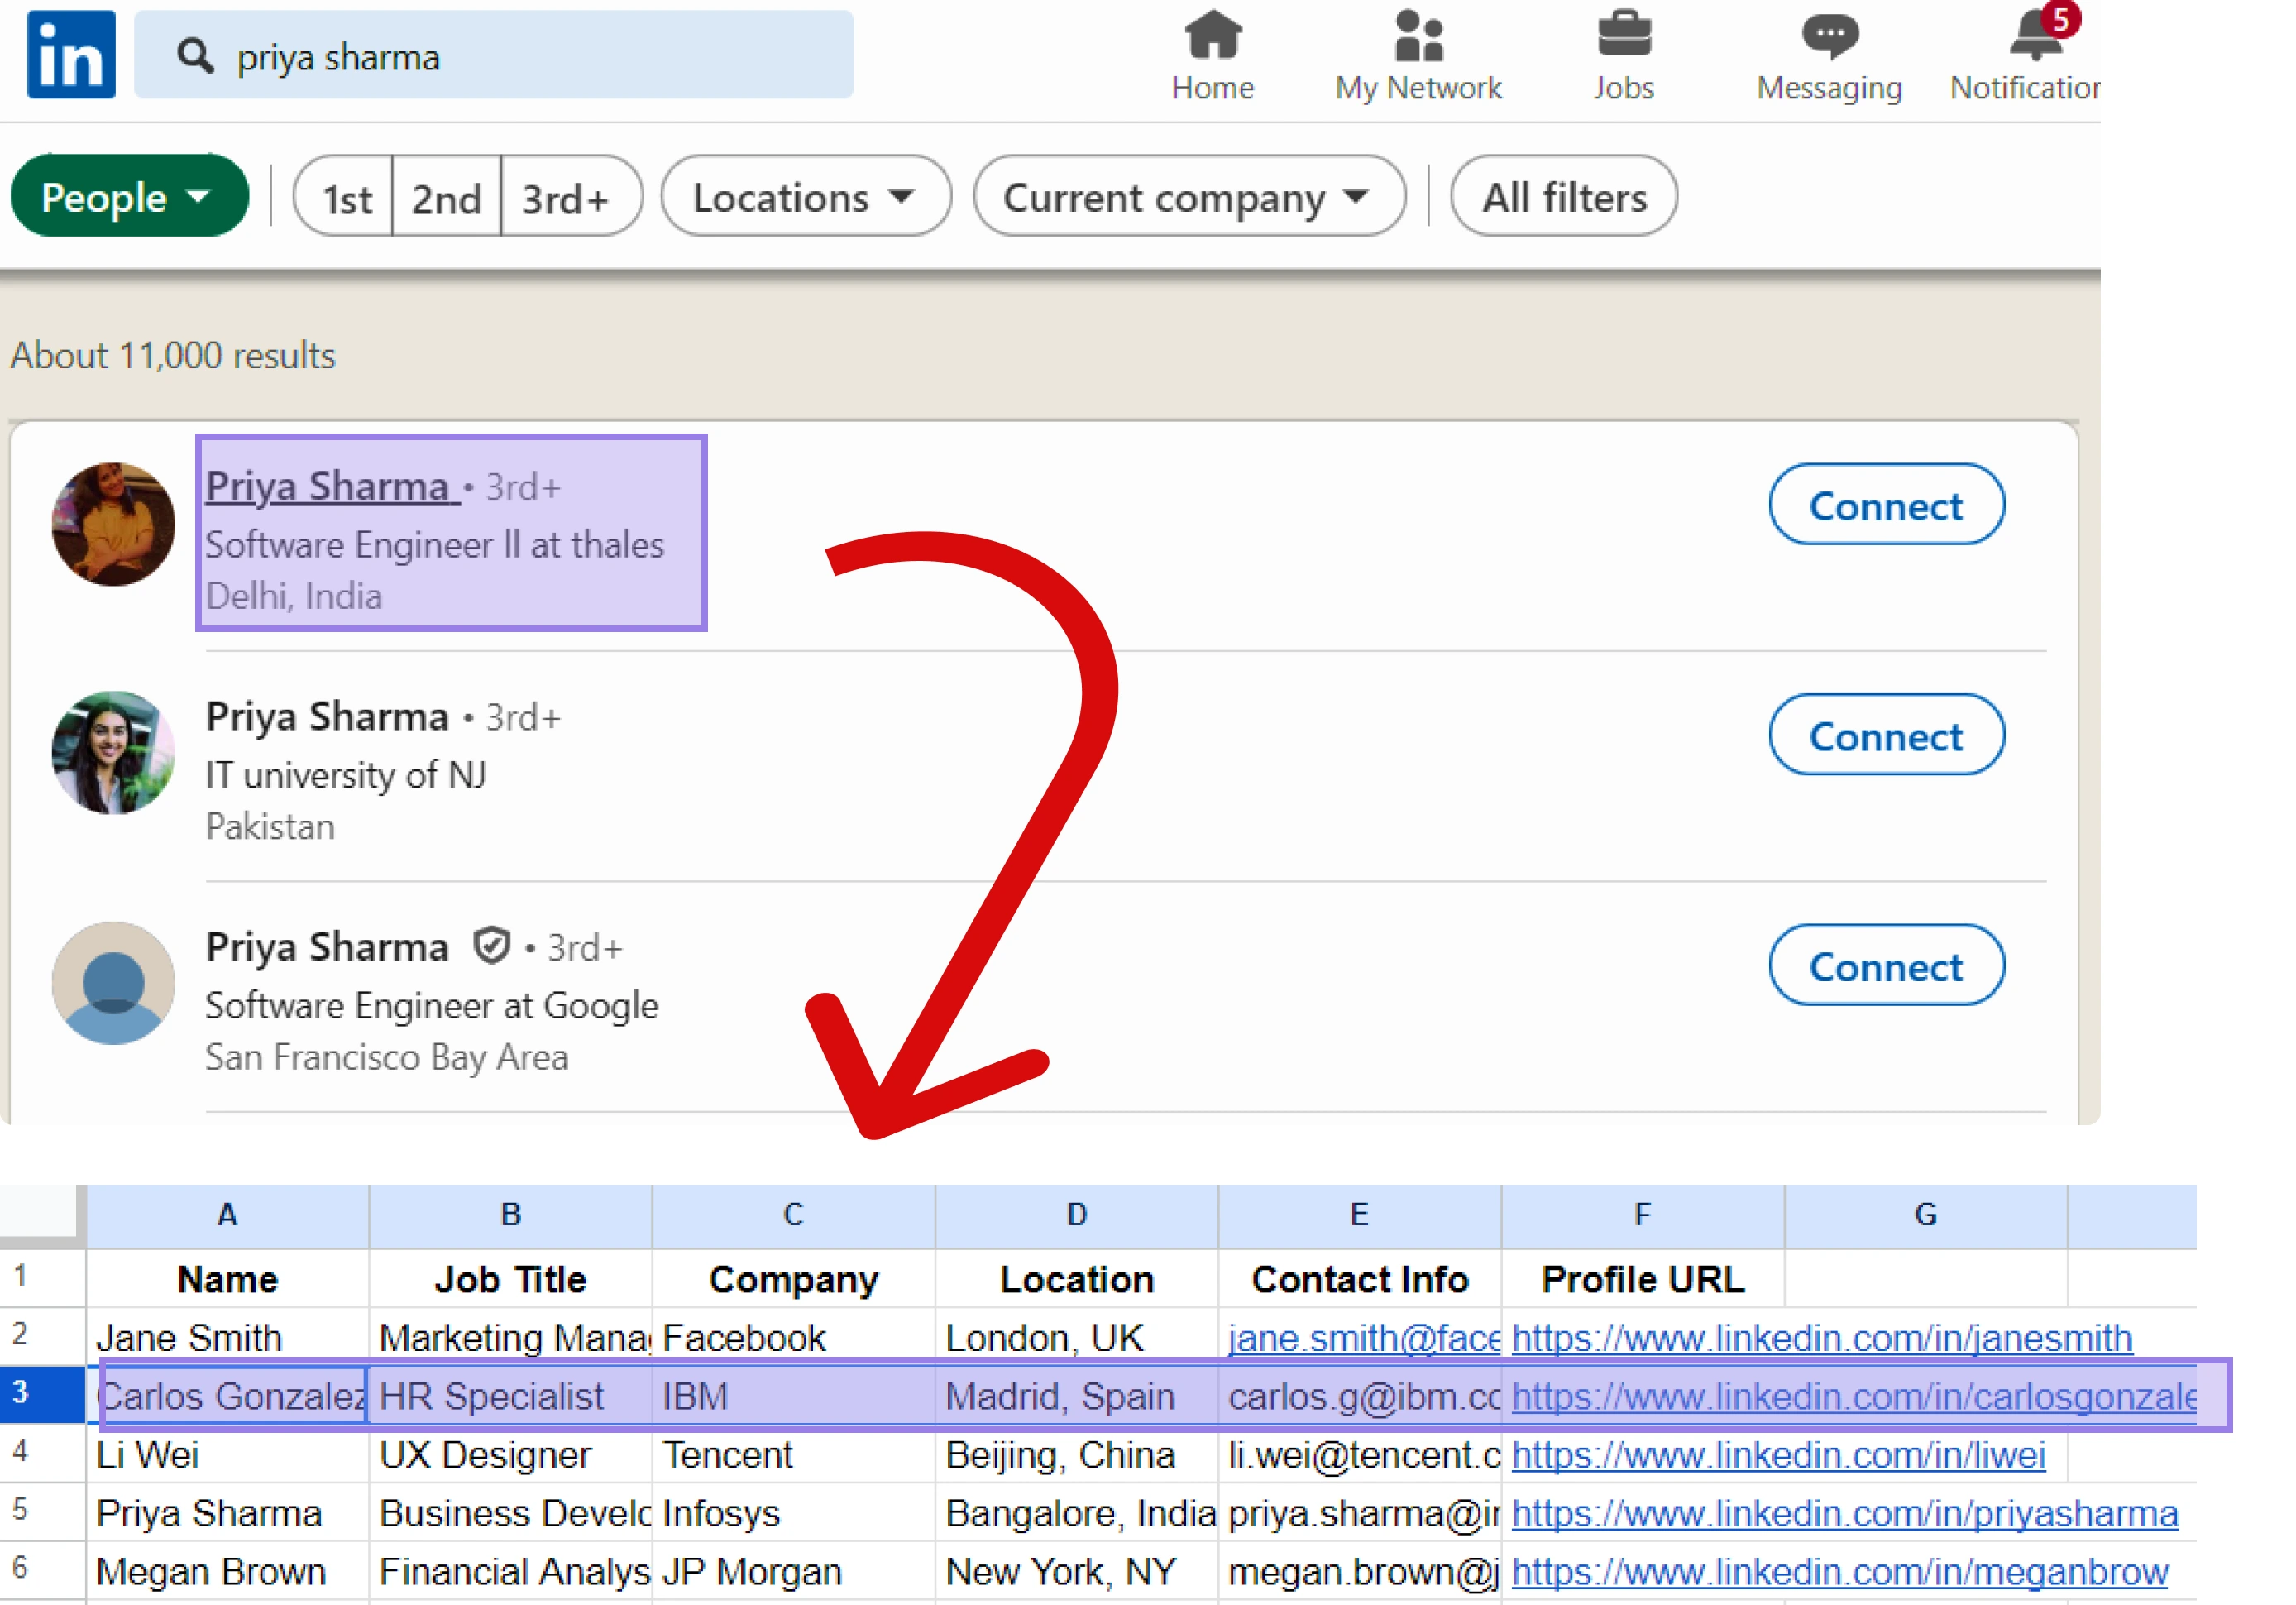This screenshot has width=2296, height=1605.
Task: Click the Priya Sharma spreadsheet name cell
Action: pyautogui.click(x=228, y=1512)
